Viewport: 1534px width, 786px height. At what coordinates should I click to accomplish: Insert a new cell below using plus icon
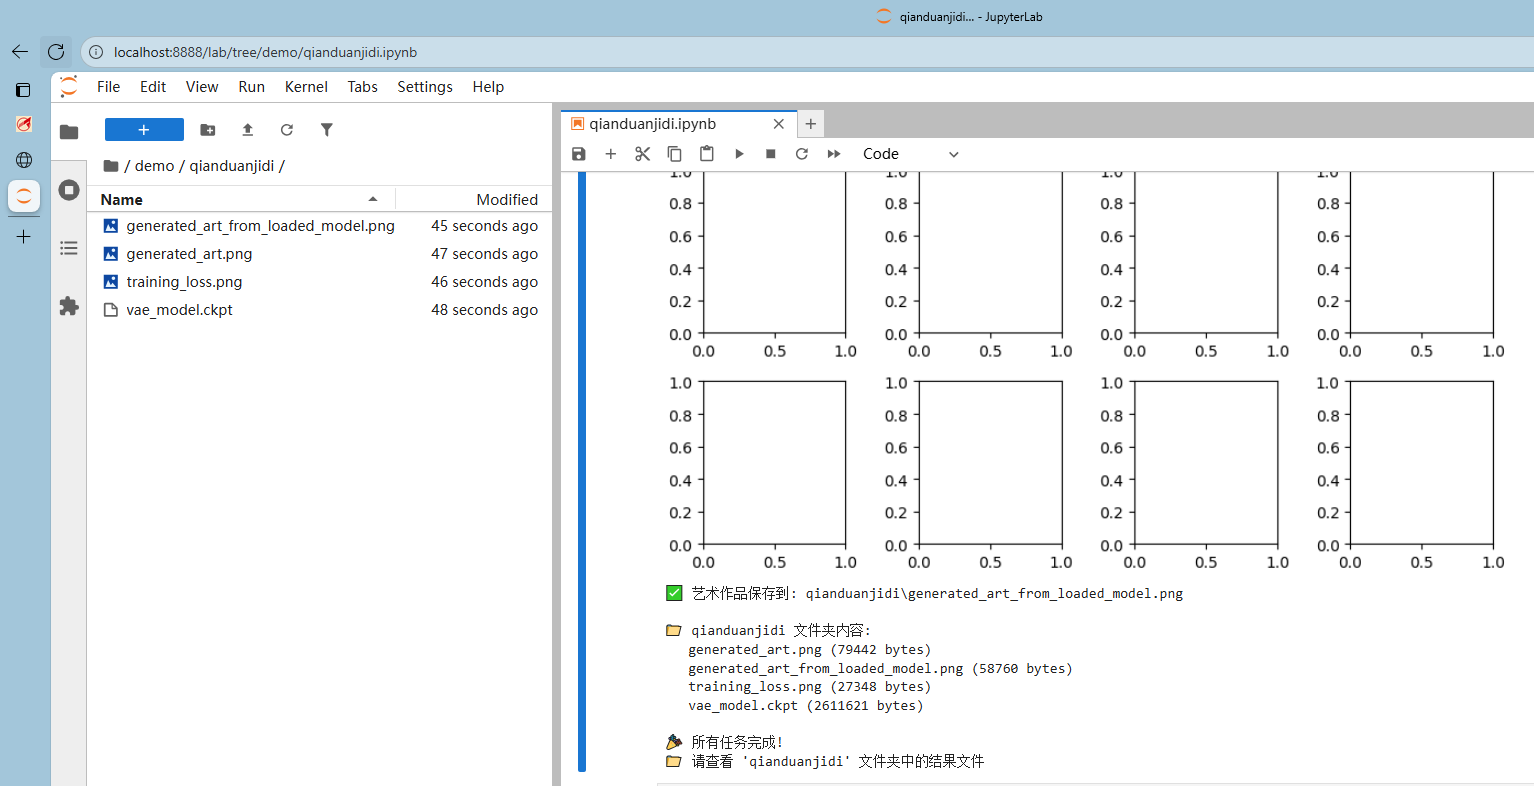pyautogui.click(x=610, y=154)
